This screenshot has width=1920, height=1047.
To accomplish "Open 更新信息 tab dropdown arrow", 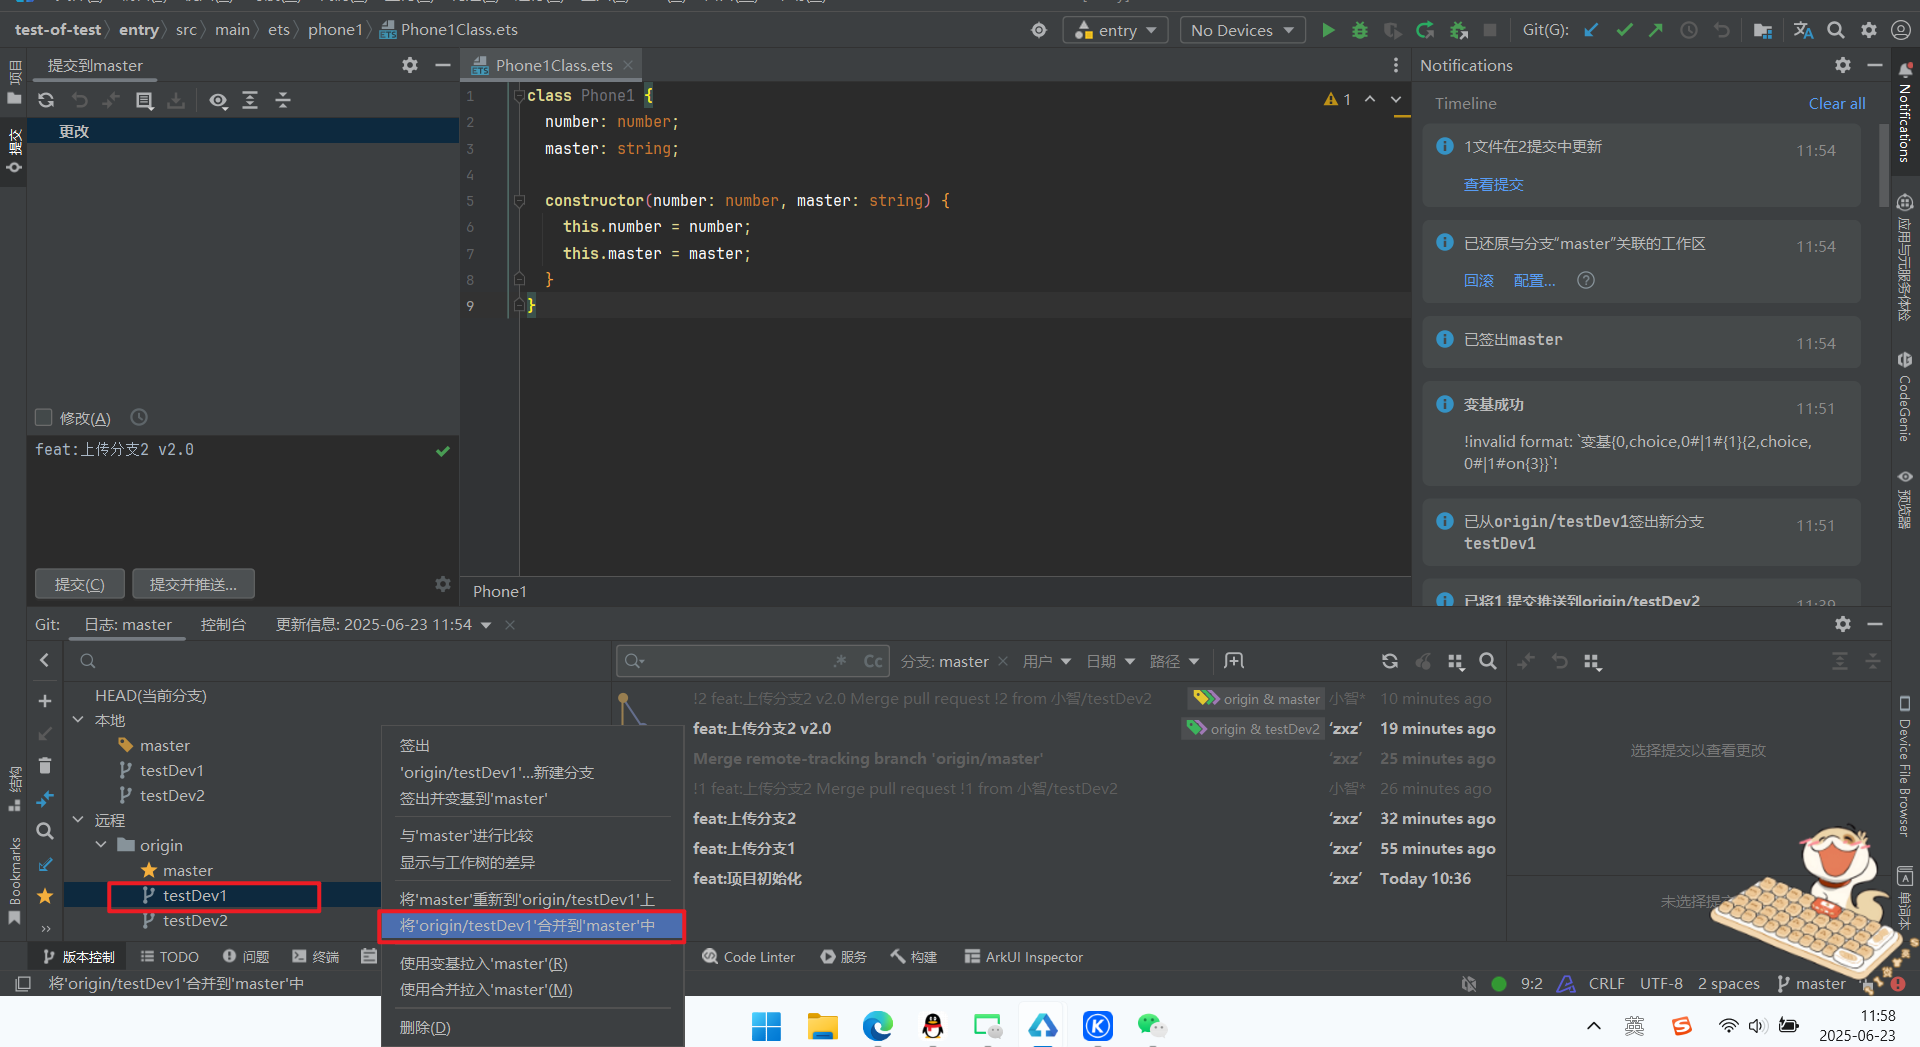I will [486, 625].
